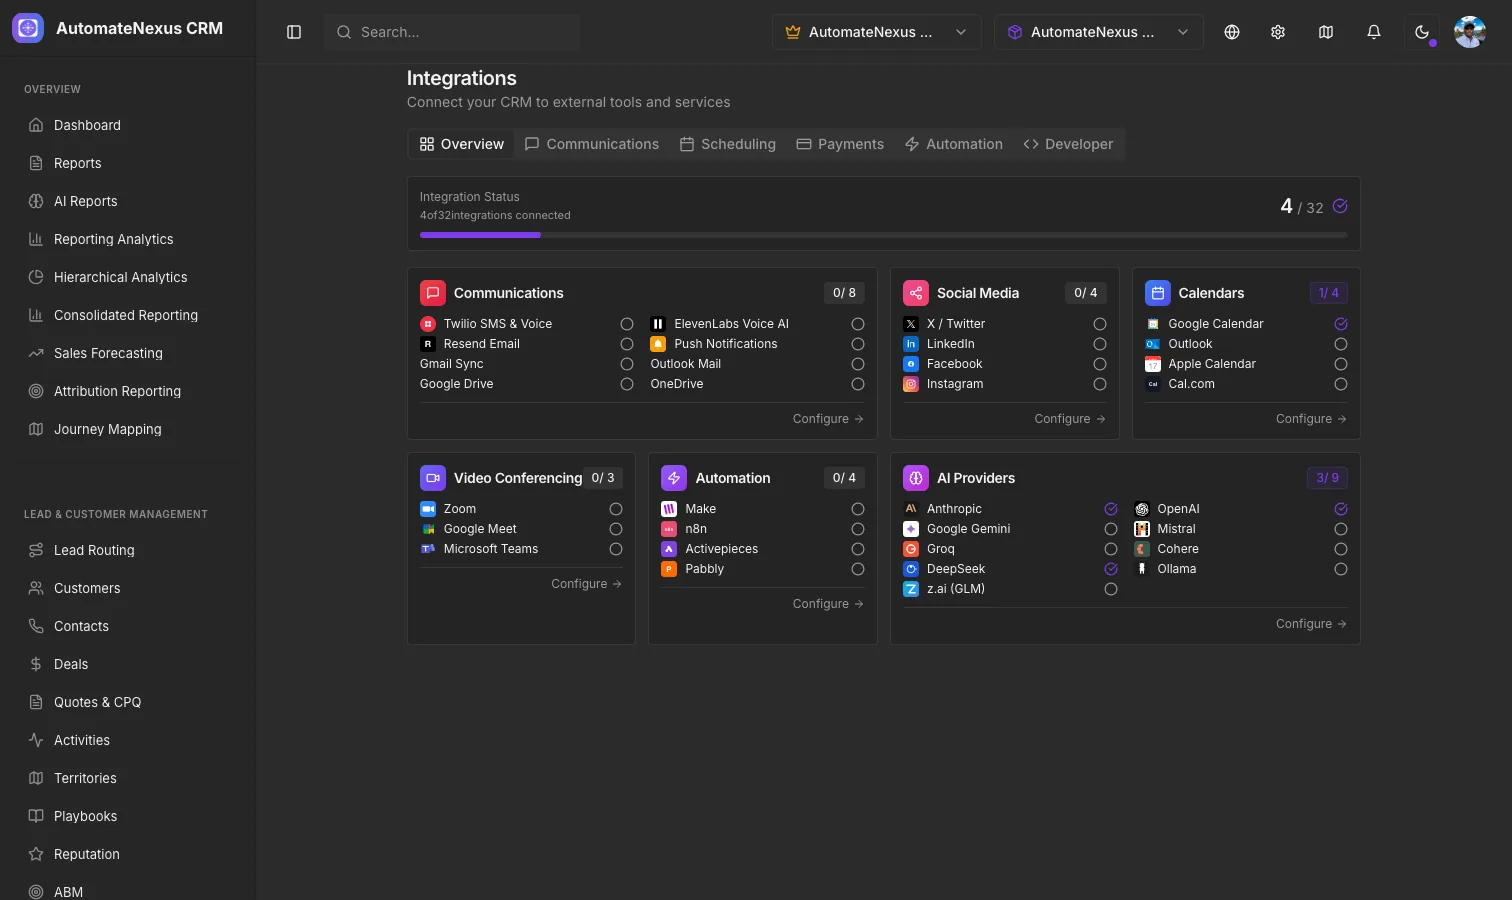Switch to the Payments tab
Viewport: 1512px width, 900px height.
pos(840,144)
